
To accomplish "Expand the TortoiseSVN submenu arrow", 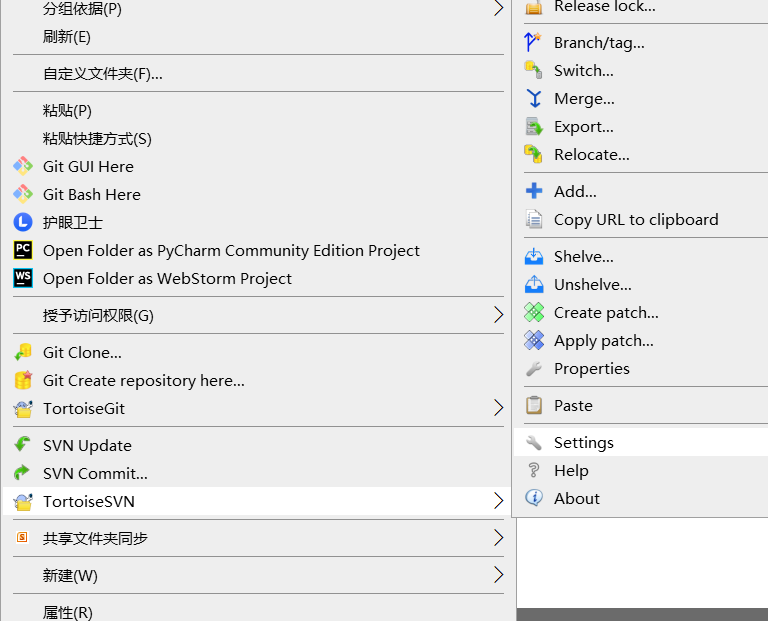I will [499, 501].
